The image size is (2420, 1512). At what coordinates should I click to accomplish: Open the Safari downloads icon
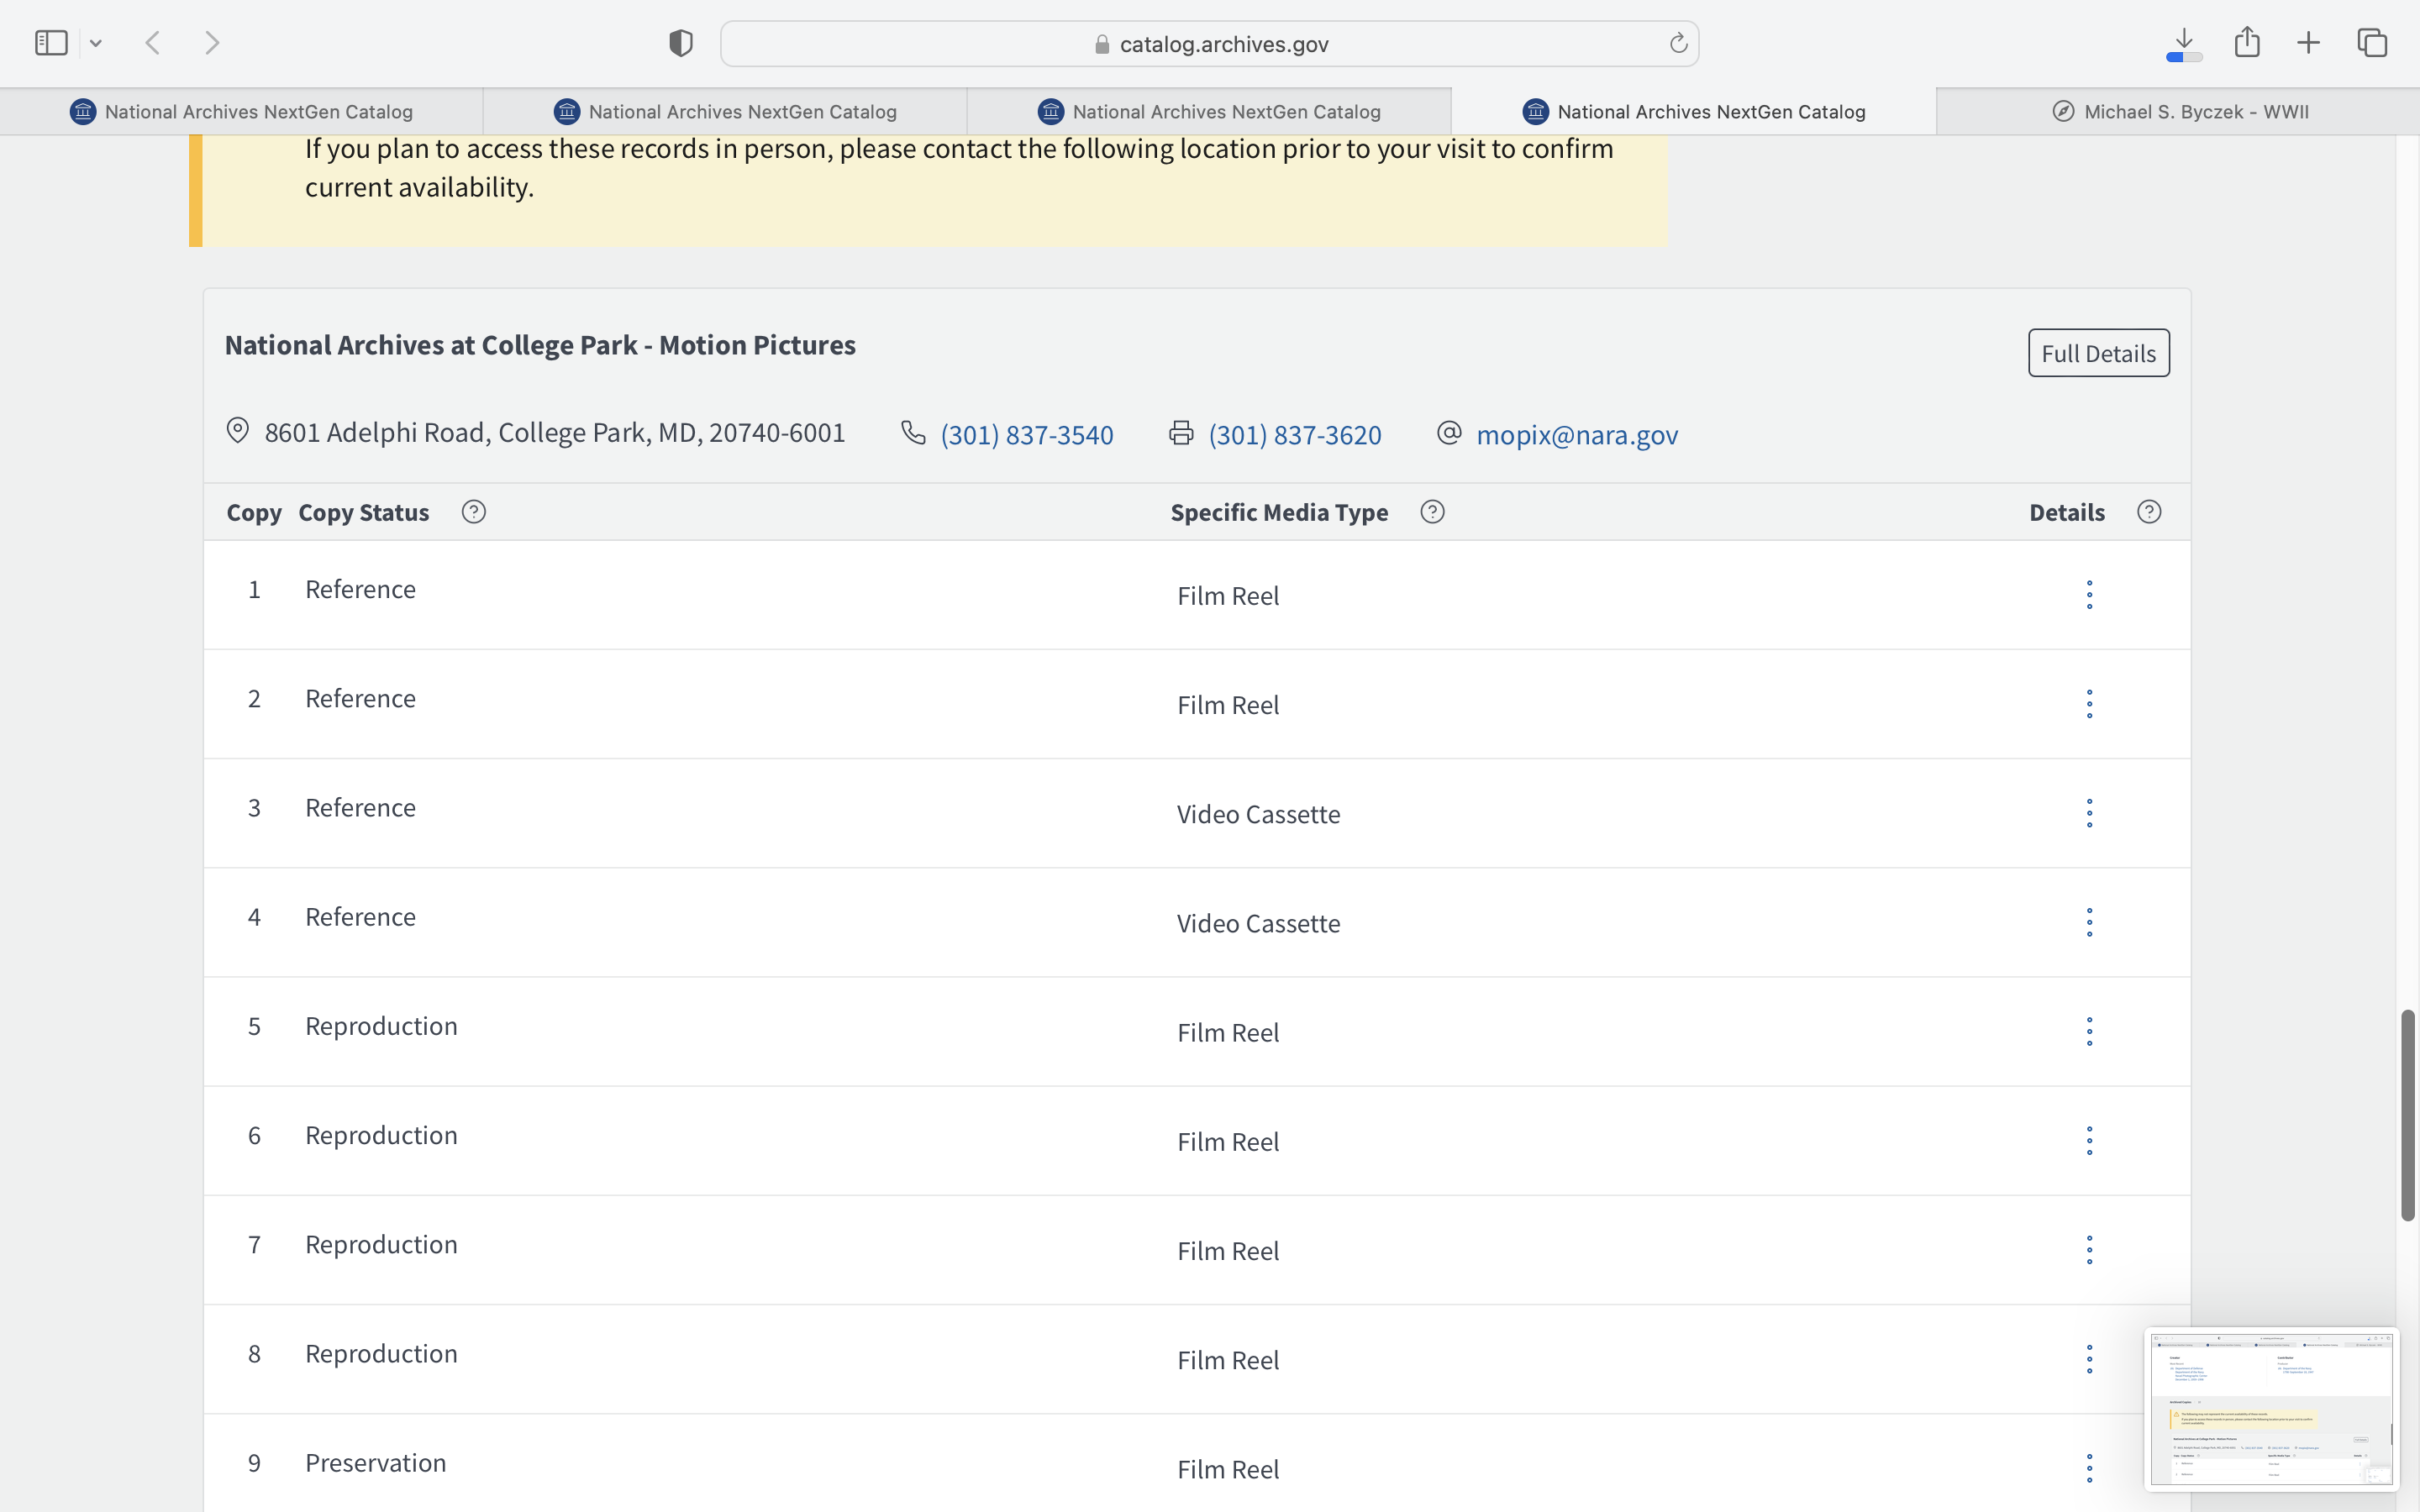tap(2184, 43)
